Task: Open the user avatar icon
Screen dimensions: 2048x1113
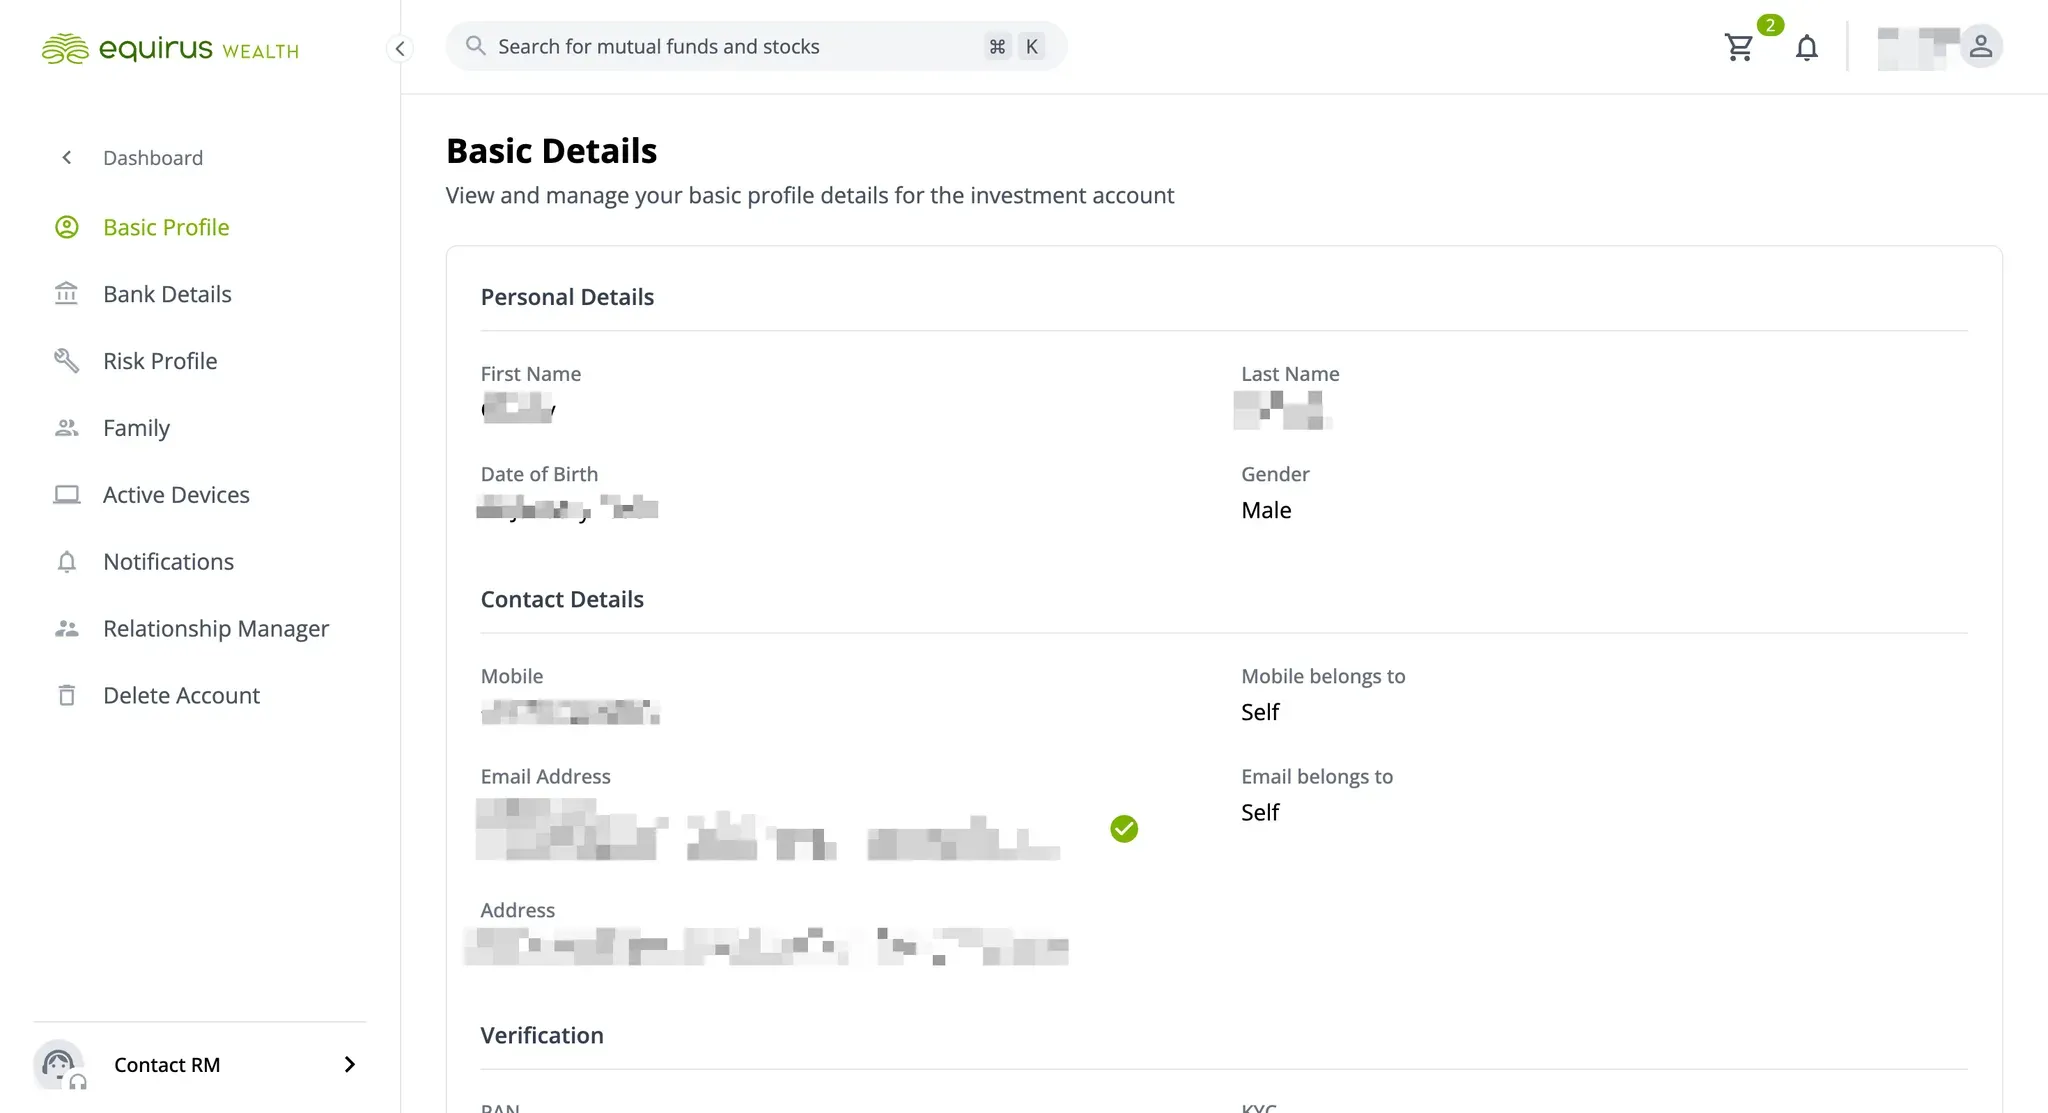Action: click(x=1980, y=46)
